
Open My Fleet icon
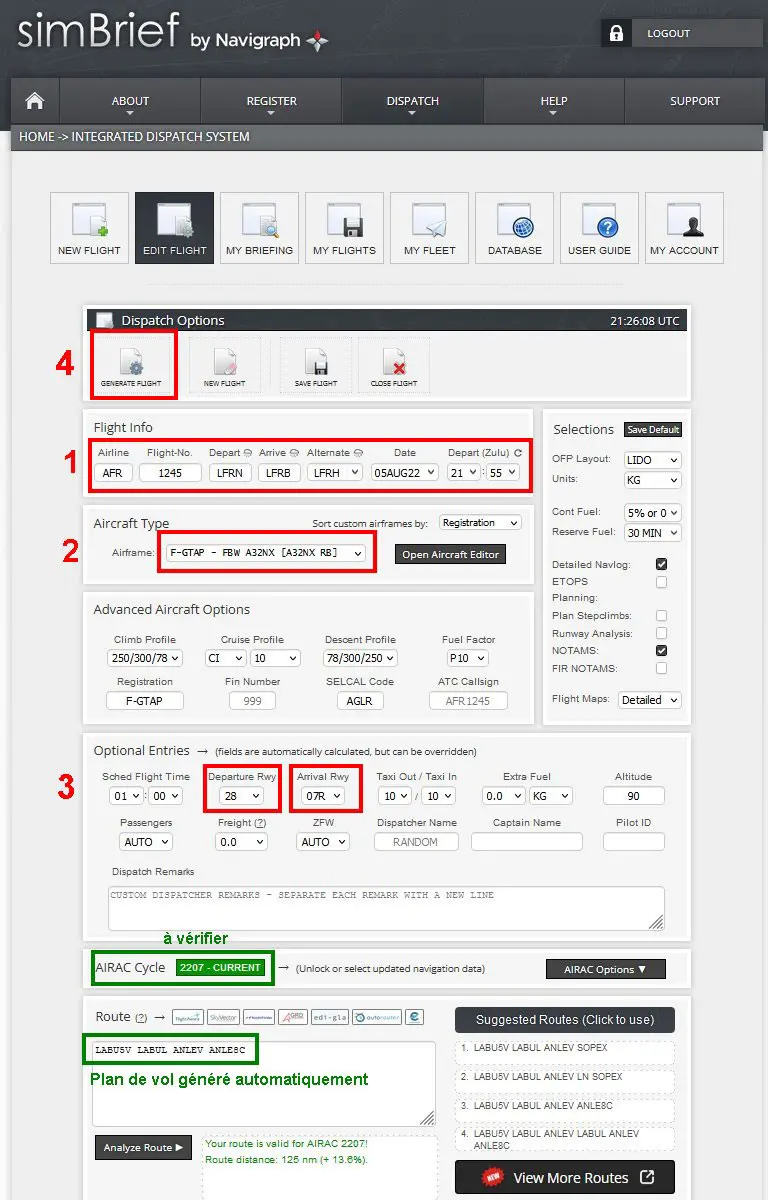(x=430, y=228)
